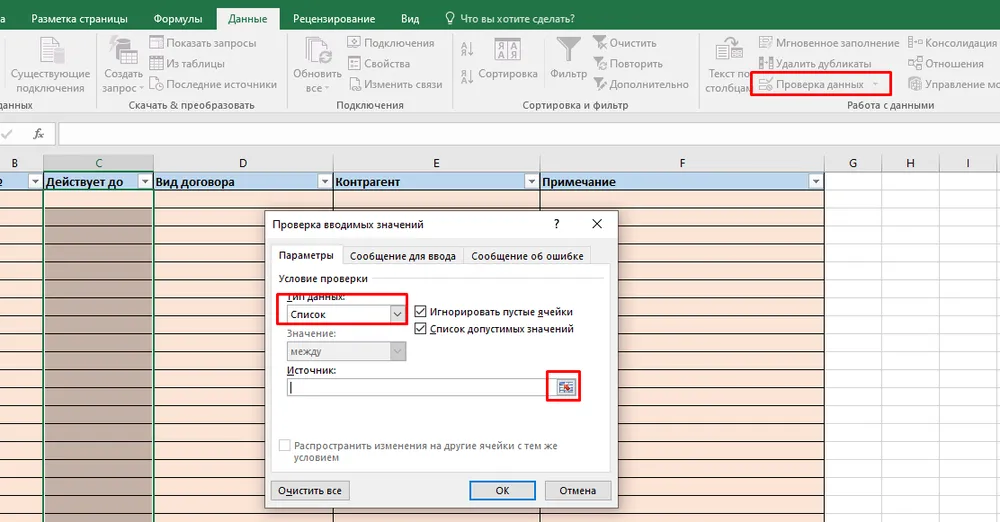Choose From table command
1000x522 pixels.
pyautogui.click(x=187, y=63)
